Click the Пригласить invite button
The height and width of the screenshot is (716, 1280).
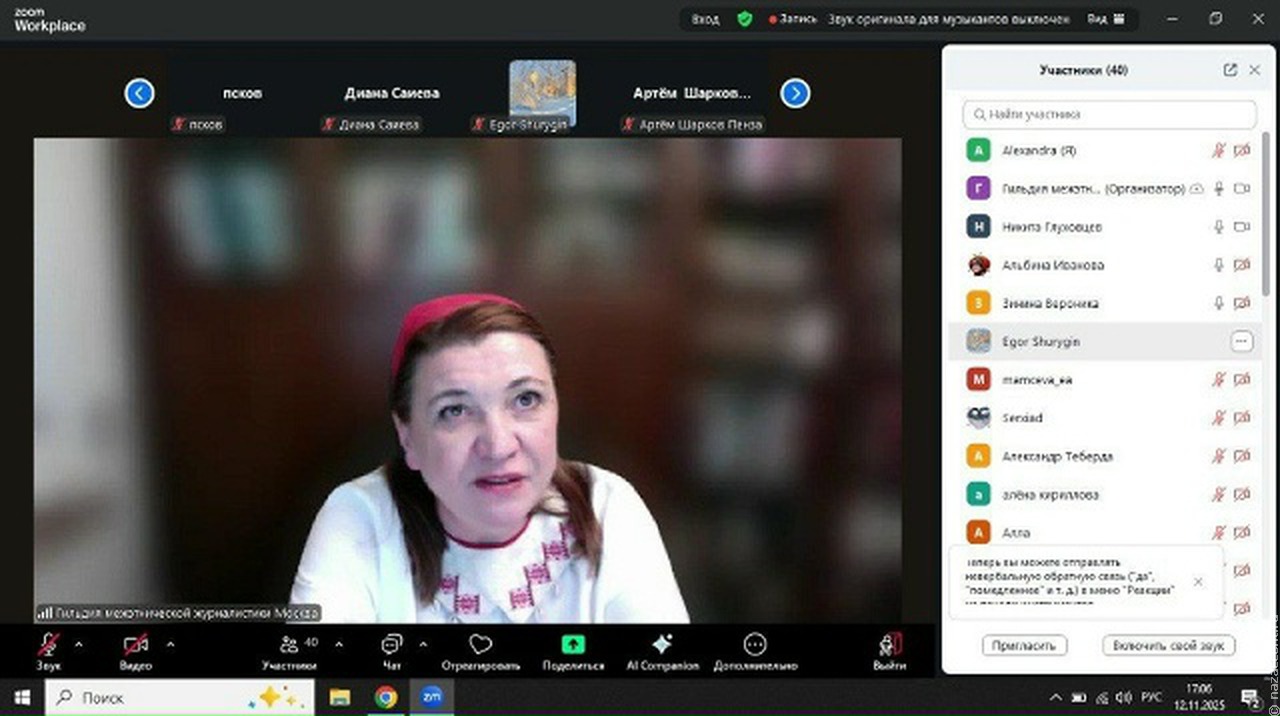pyautogui.click(x=1025, y=646)
